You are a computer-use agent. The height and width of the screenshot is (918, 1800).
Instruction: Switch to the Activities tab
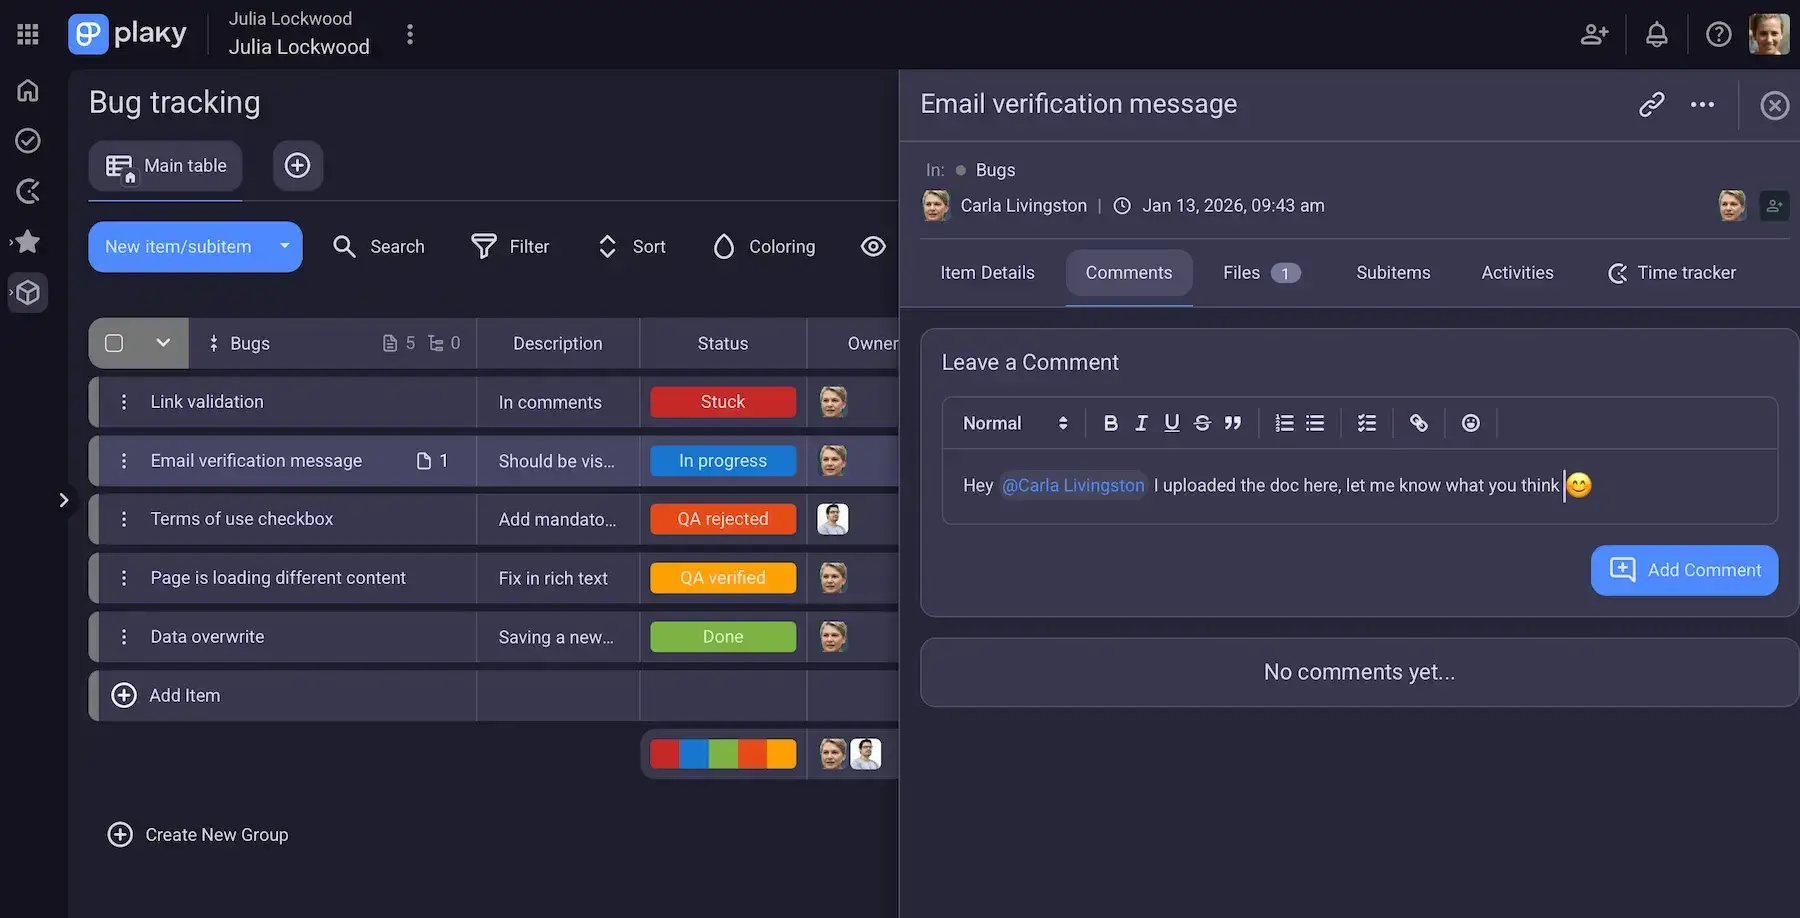1517,272
